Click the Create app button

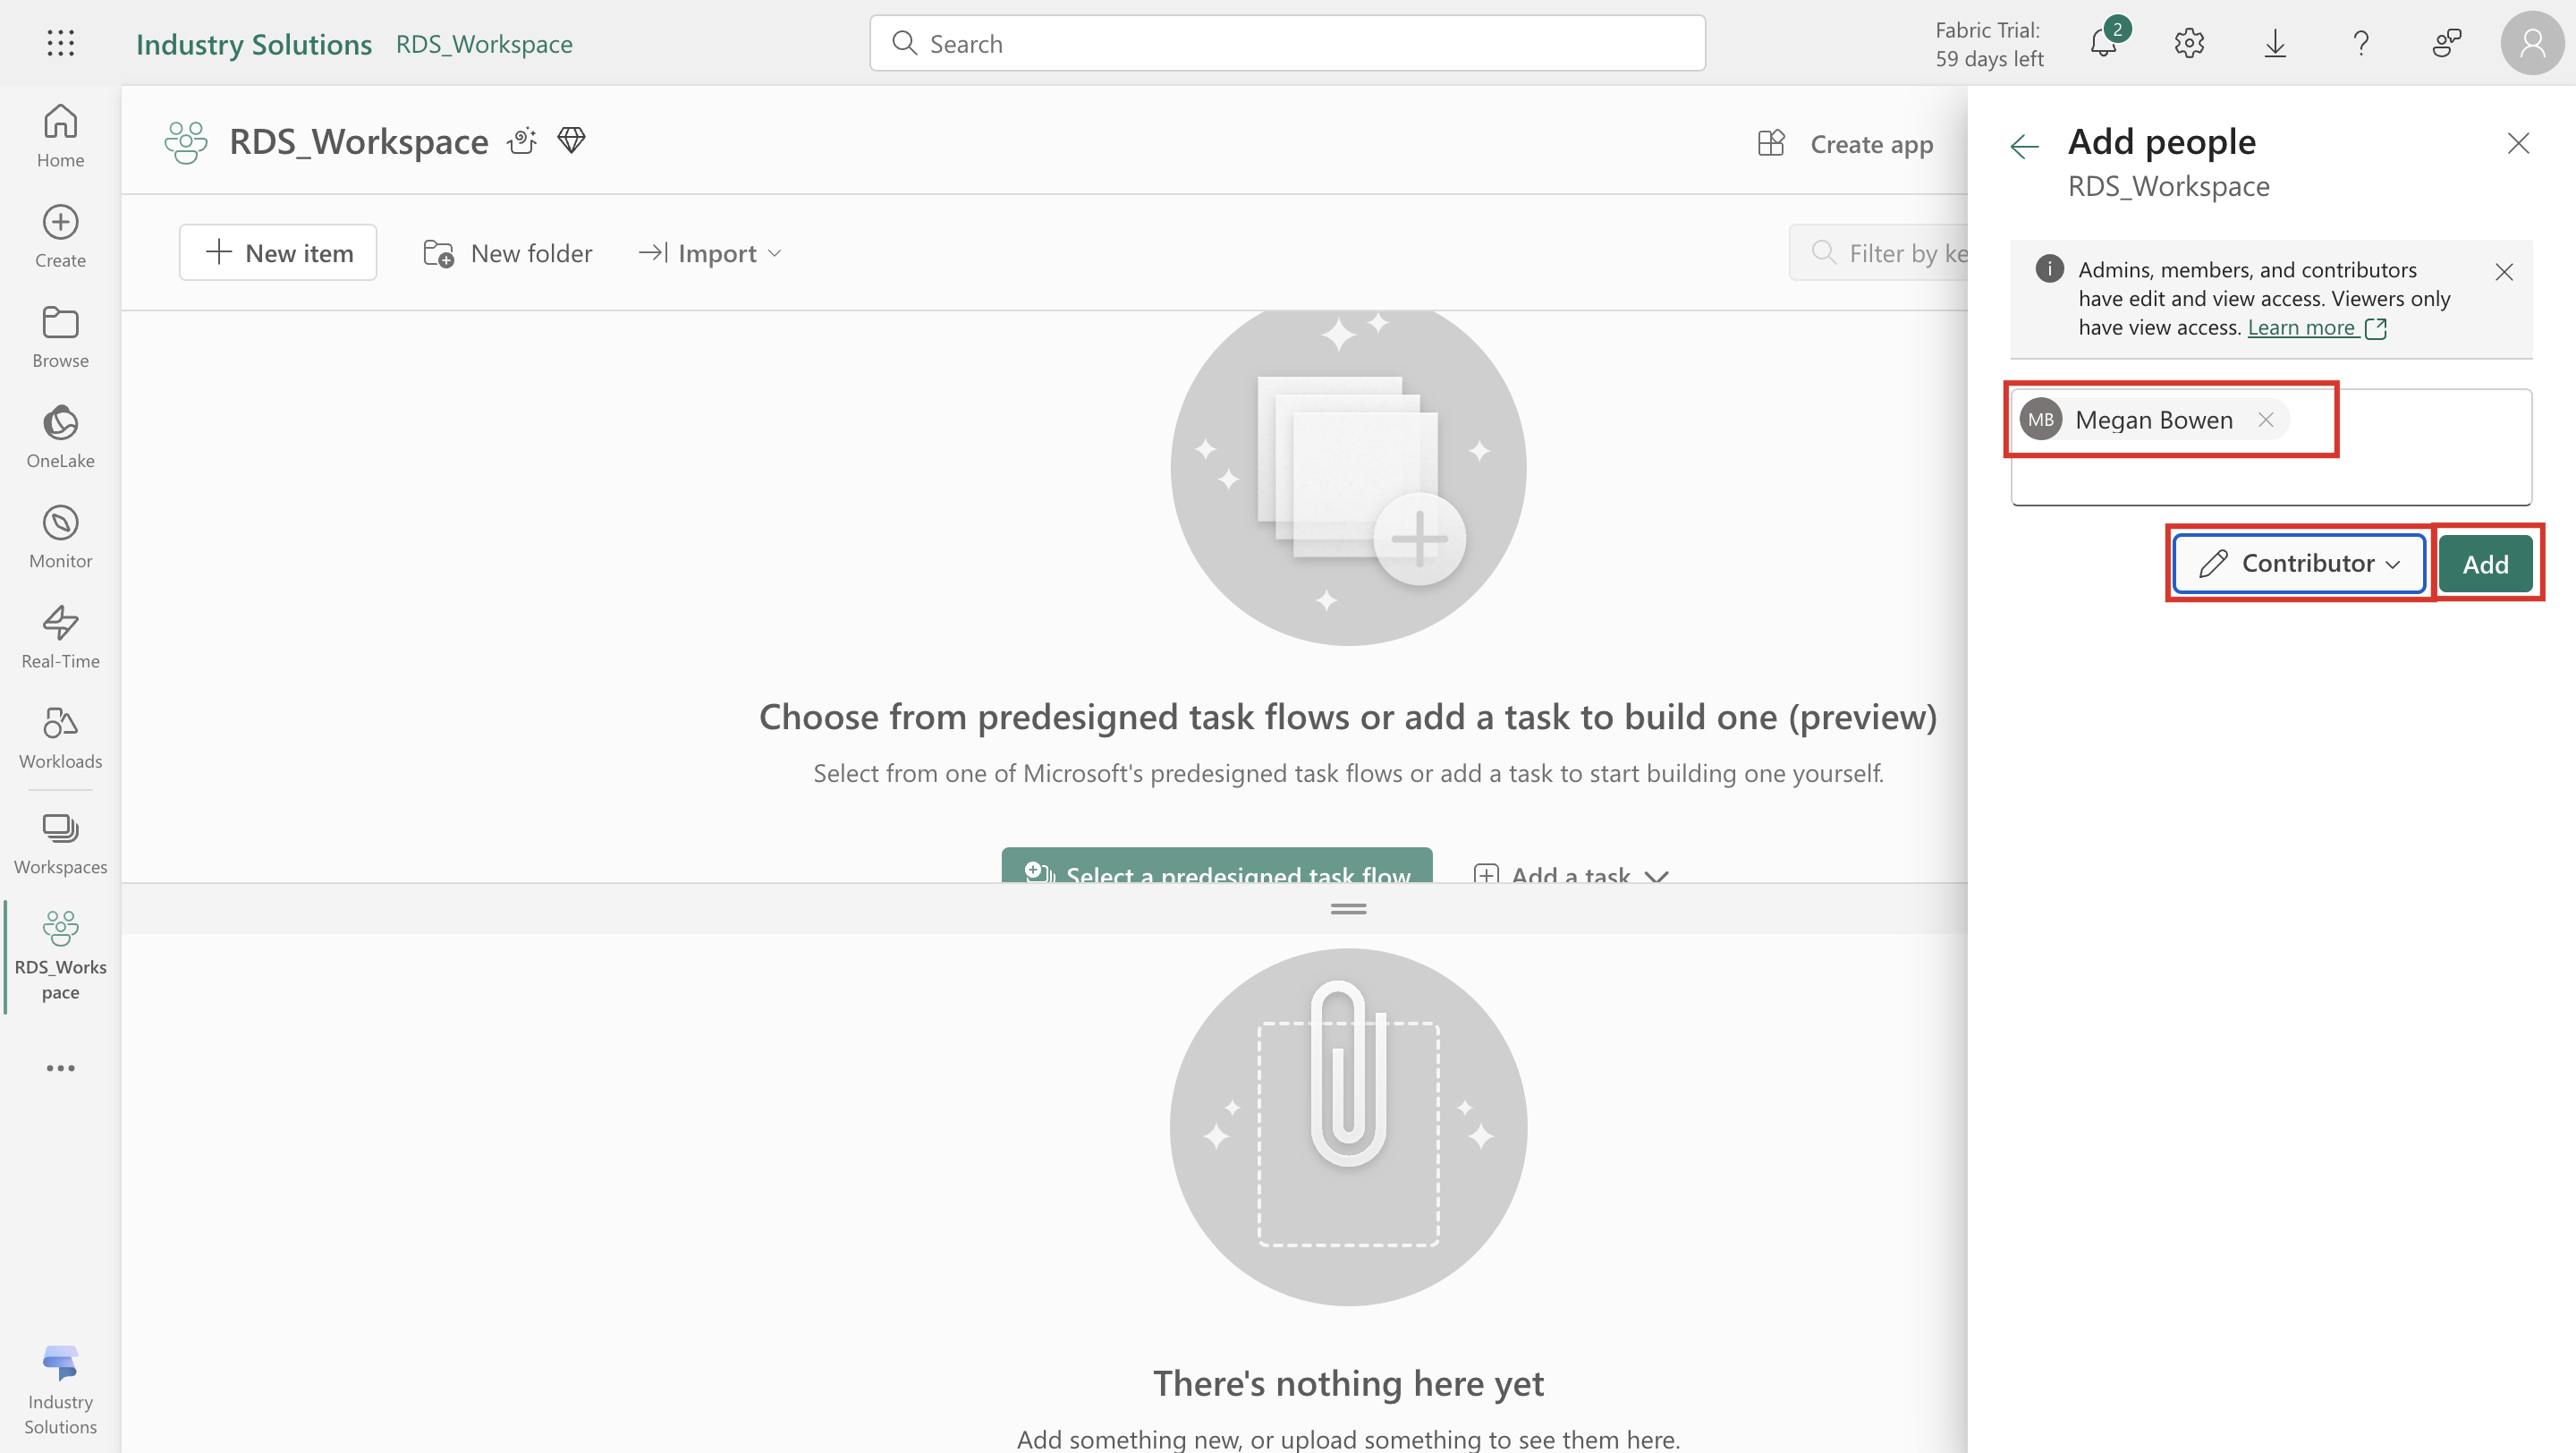[x=1845, y=144]
